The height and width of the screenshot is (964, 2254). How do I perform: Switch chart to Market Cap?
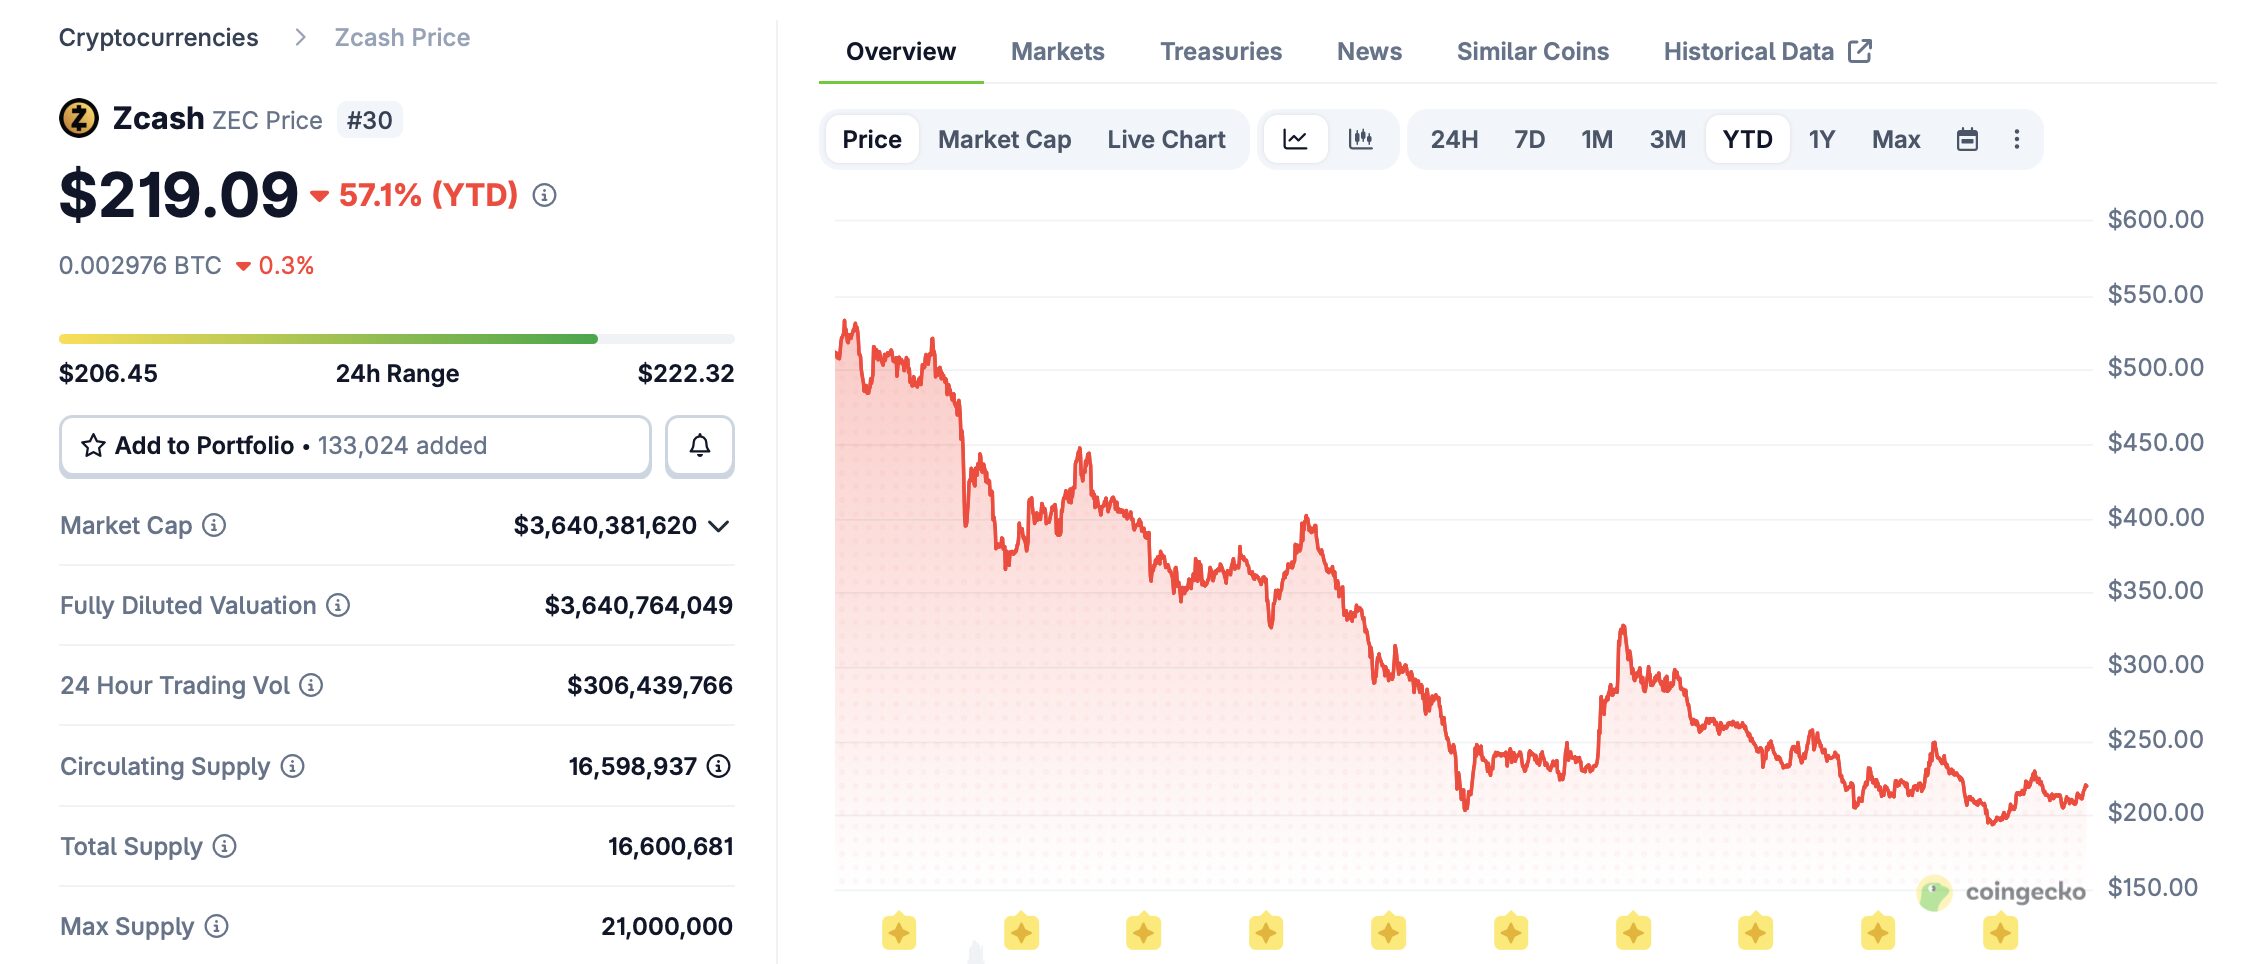click(1004, 139)
